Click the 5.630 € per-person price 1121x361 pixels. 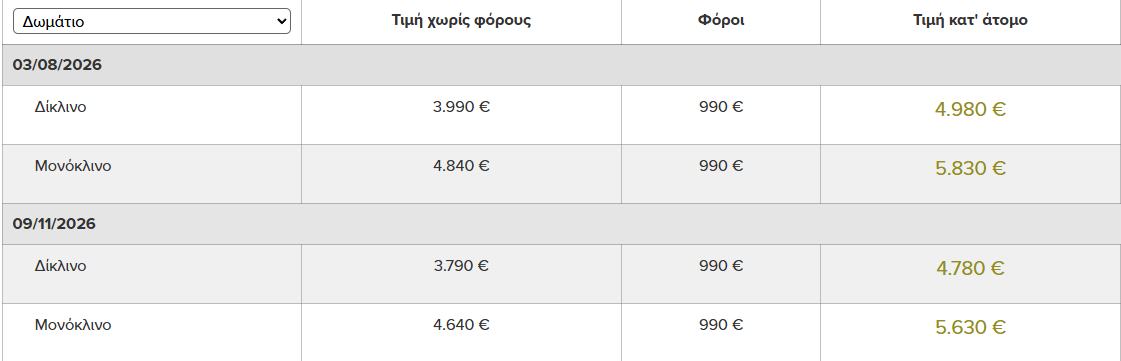tap(970, 327)
